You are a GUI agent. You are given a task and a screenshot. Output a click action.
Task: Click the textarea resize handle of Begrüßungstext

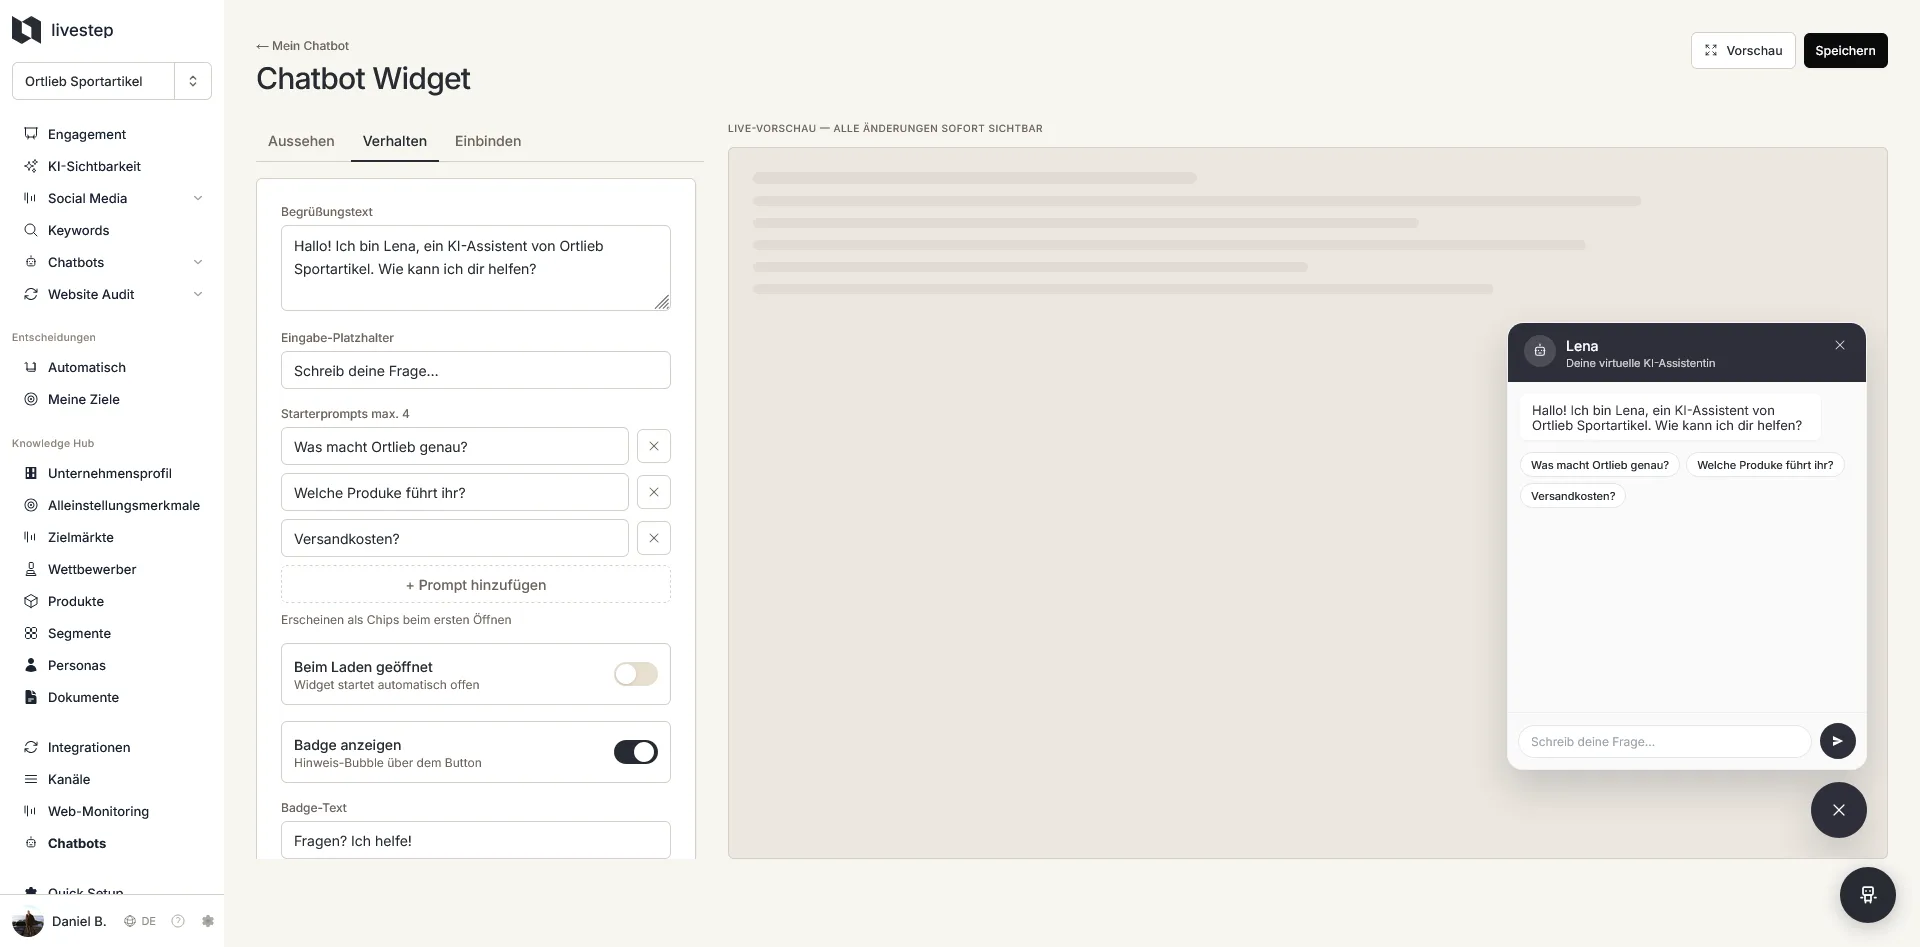[x=662, y=302]
